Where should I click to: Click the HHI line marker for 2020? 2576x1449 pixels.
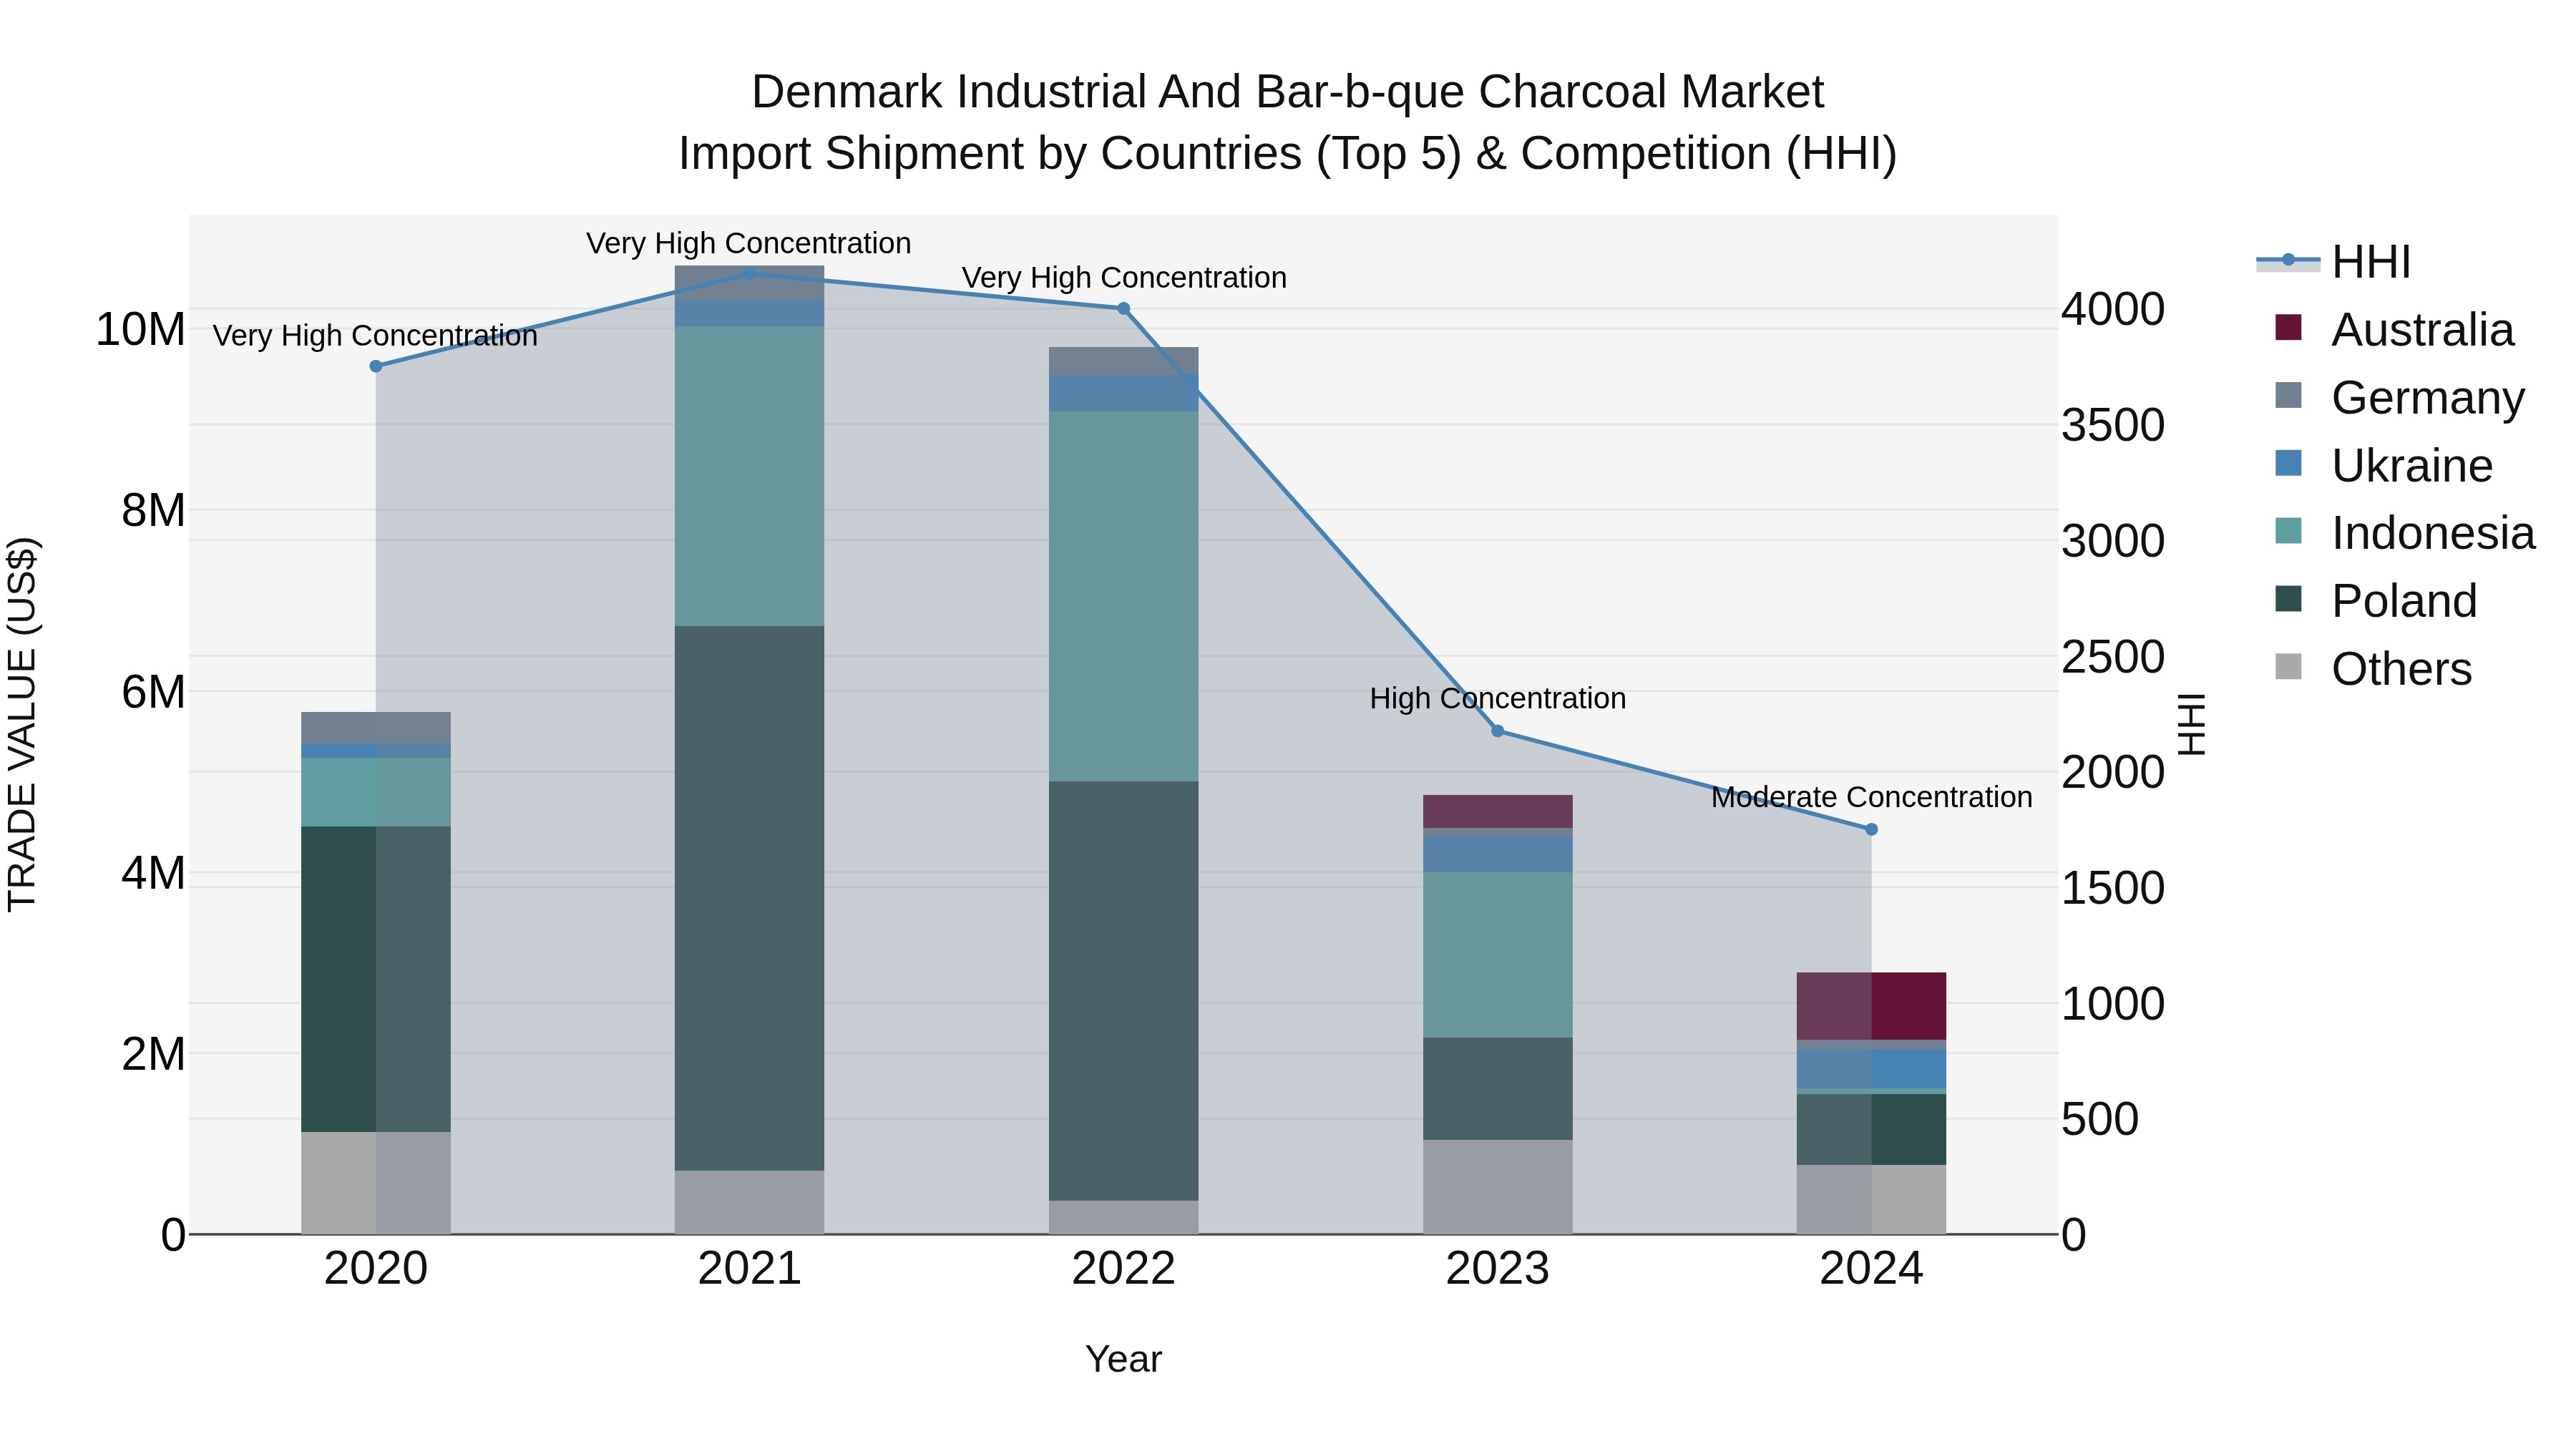coord(376,367)
